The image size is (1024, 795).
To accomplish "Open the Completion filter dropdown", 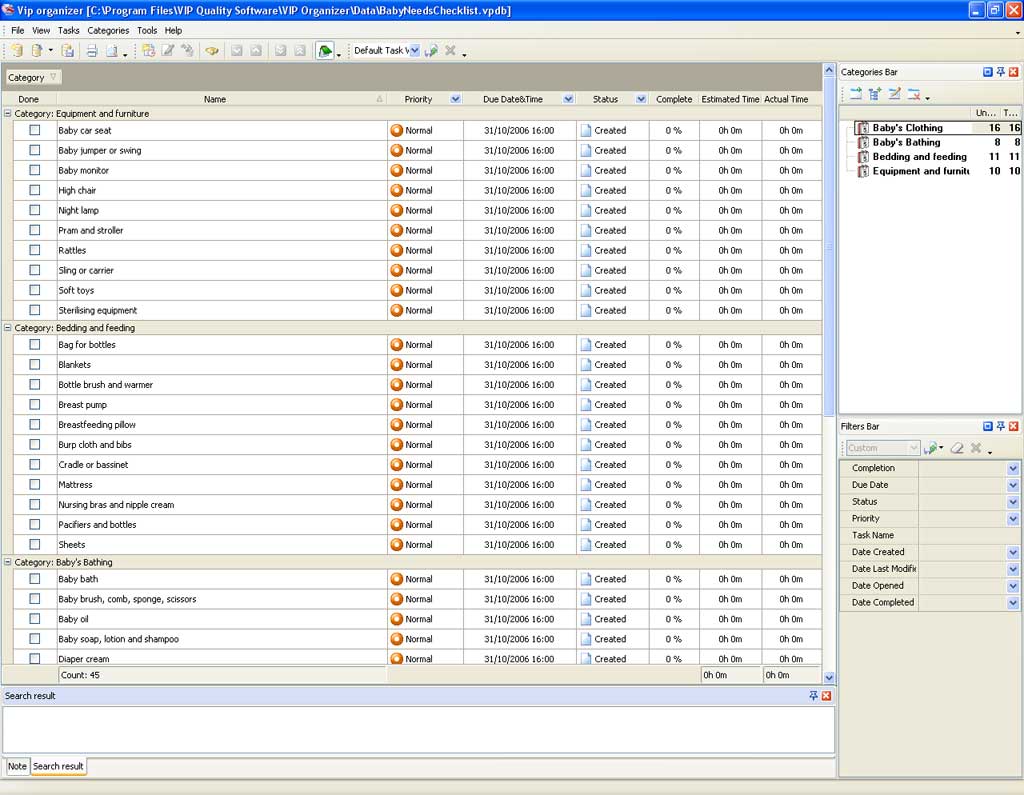I will coord(1012,468).
